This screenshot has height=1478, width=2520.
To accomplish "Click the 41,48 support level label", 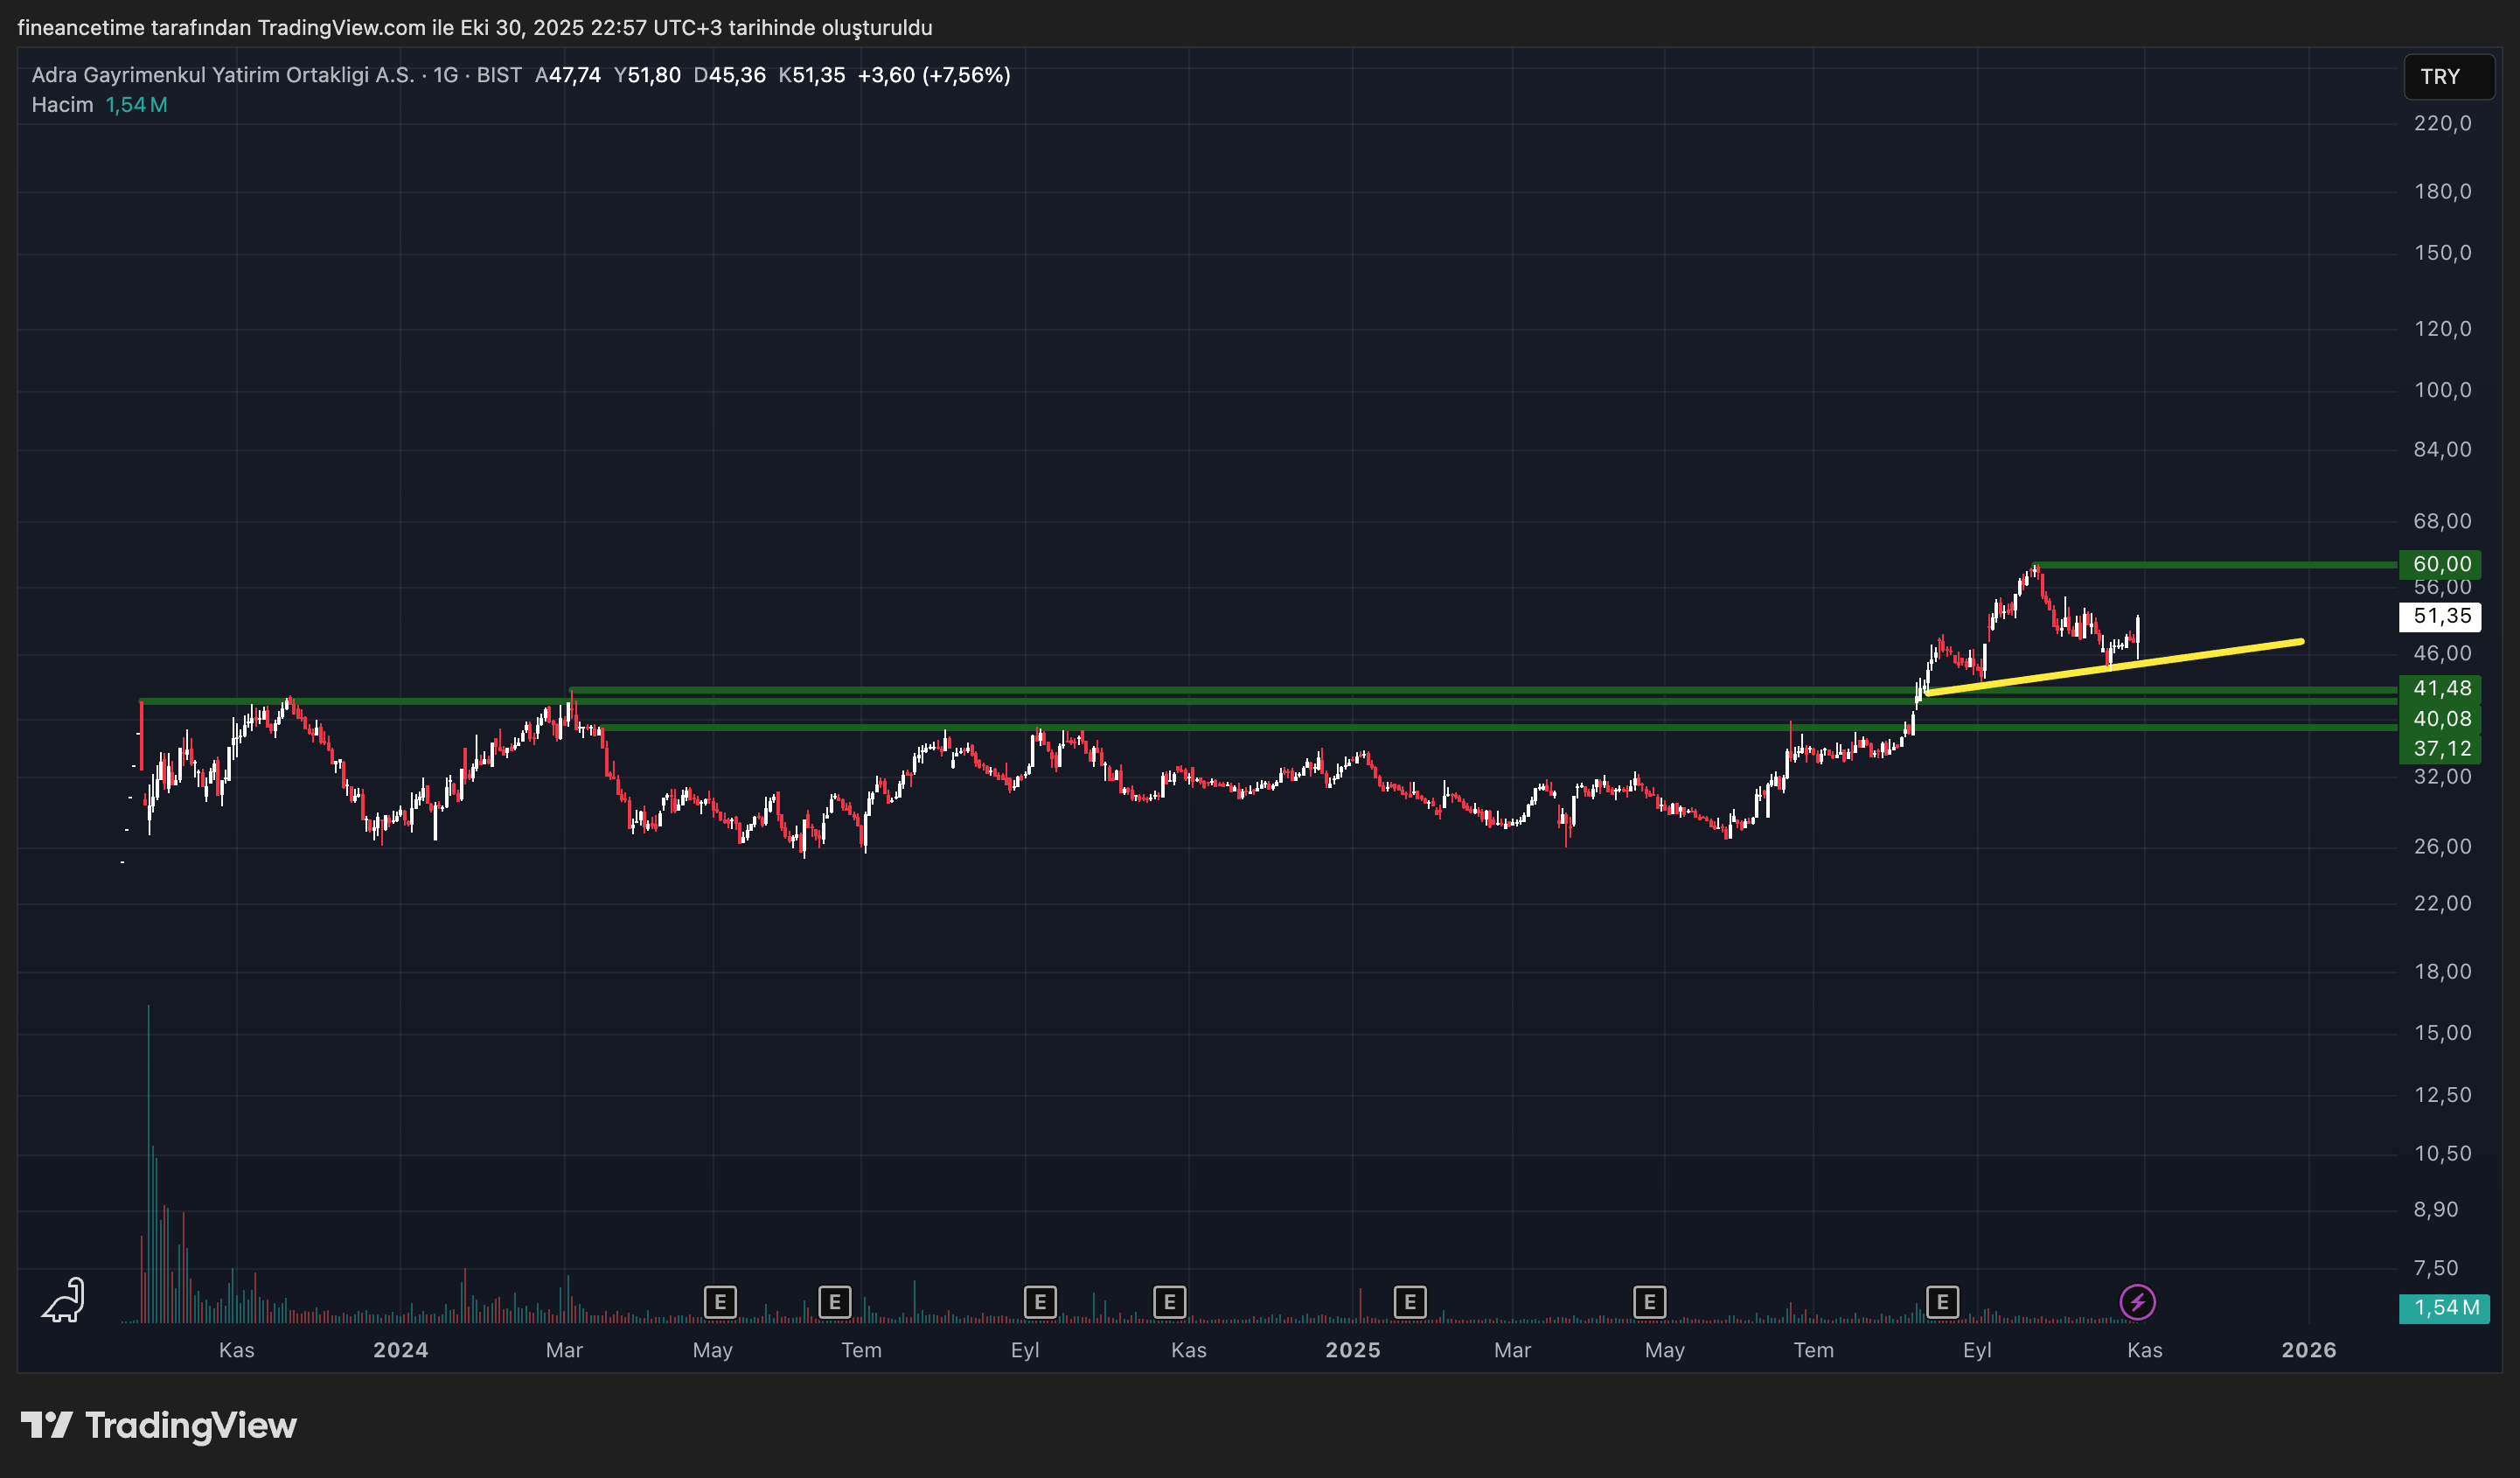I will (2441, 688).
